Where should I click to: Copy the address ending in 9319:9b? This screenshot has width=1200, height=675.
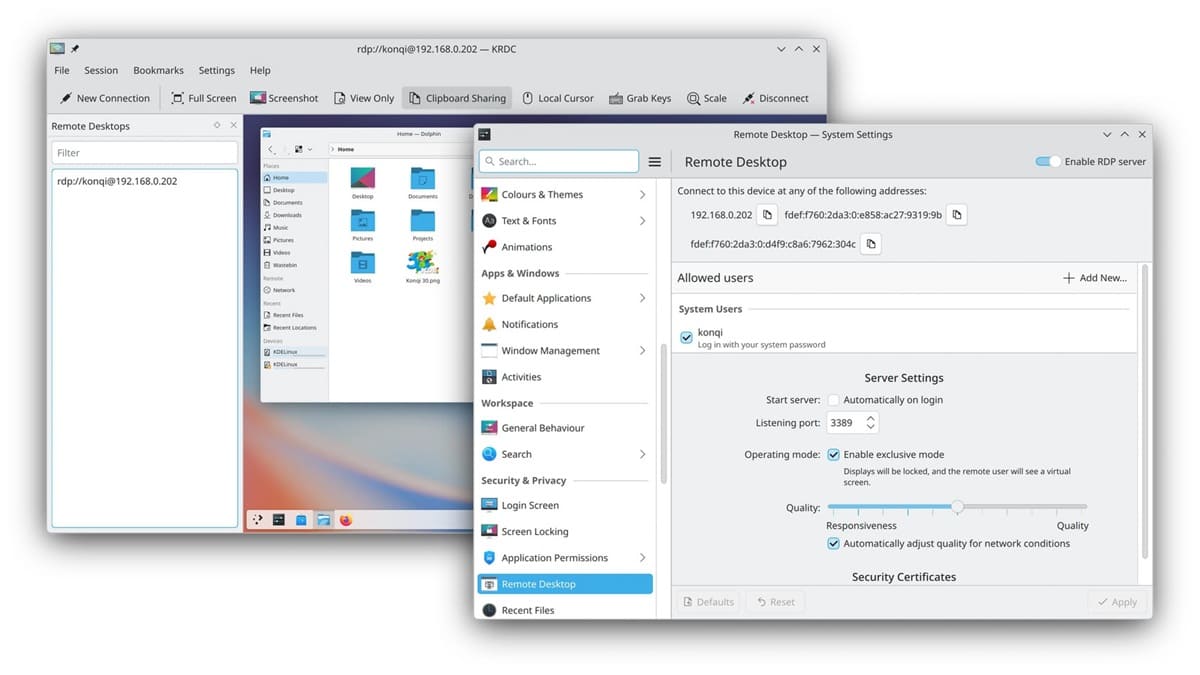coord(956,215)
